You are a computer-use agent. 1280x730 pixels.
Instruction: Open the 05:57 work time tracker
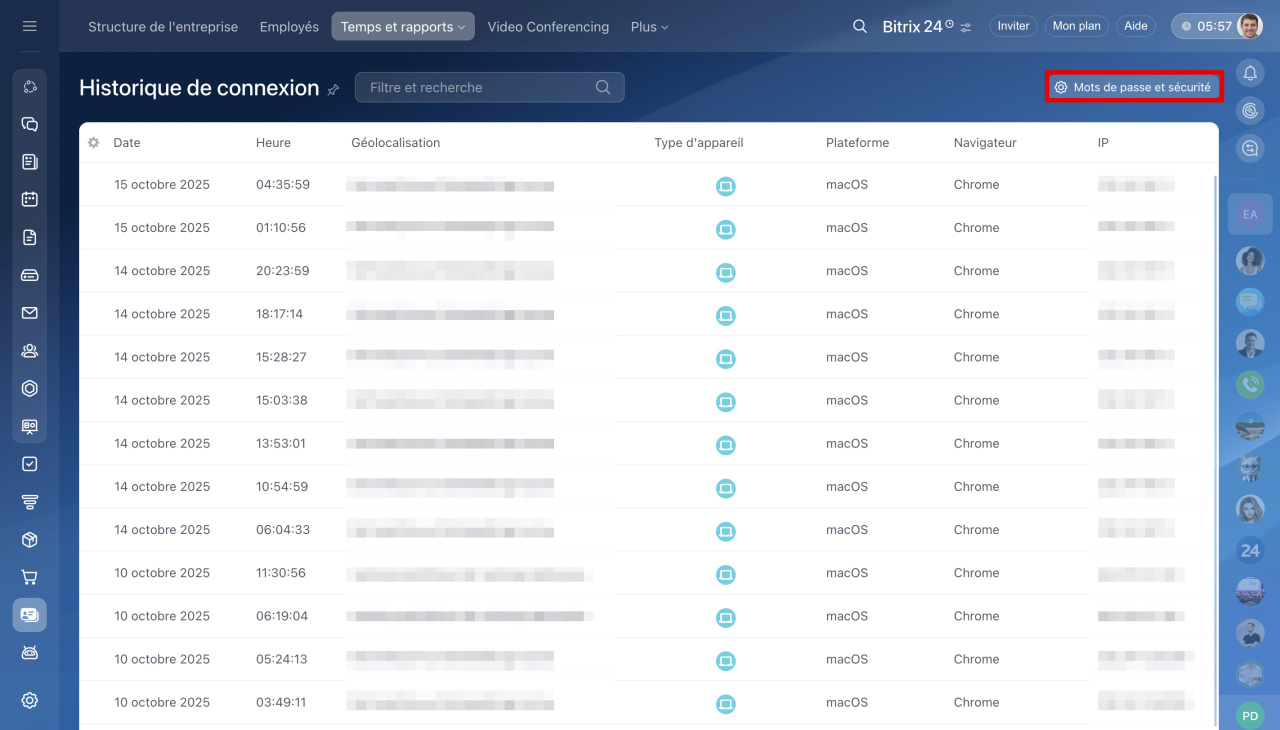(1205, 27)
